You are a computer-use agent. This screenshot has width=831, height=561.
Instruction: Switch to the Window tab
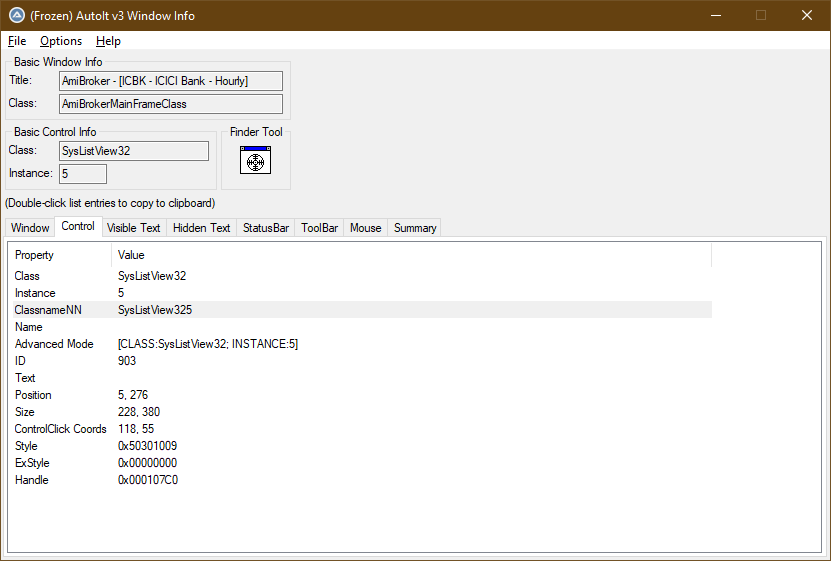coord(30,228)
